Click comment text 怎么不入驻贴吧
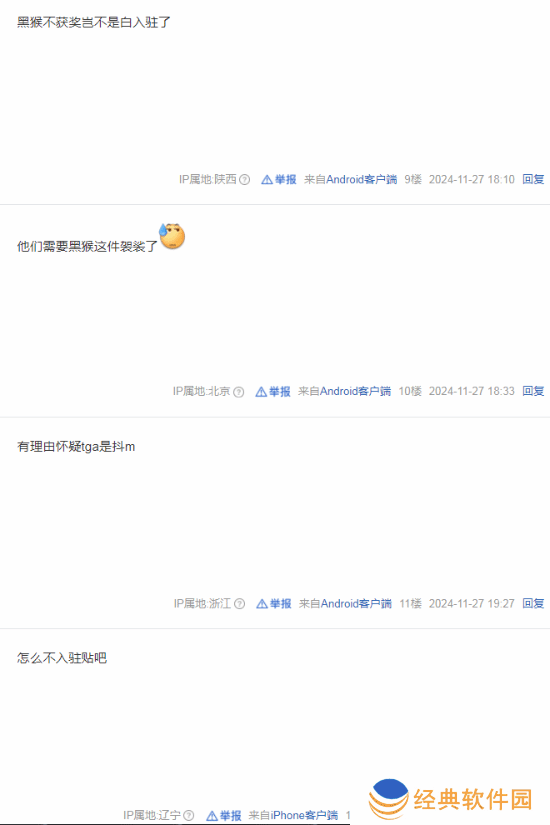Screen dimensions: 550x825 [62, 658]
